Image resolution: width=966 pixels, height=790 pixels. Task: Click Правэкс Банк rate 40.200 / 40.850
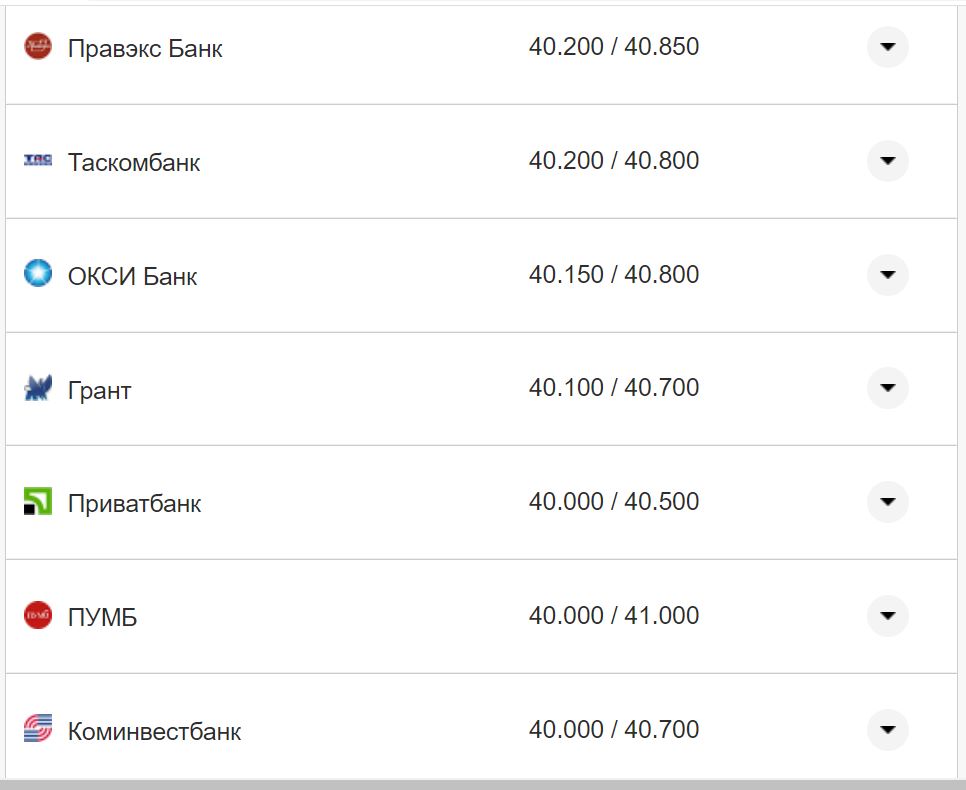pos(613,47)
